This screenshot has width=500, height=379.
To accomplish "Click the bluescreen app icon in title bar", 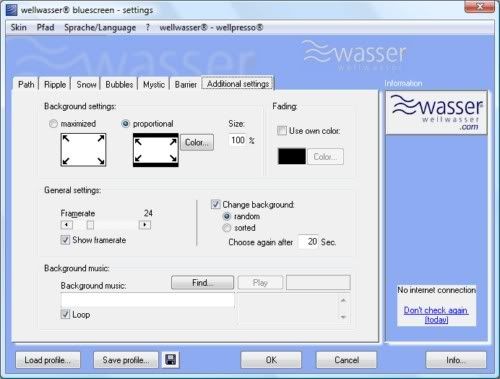I will click(x=12, y=10).
